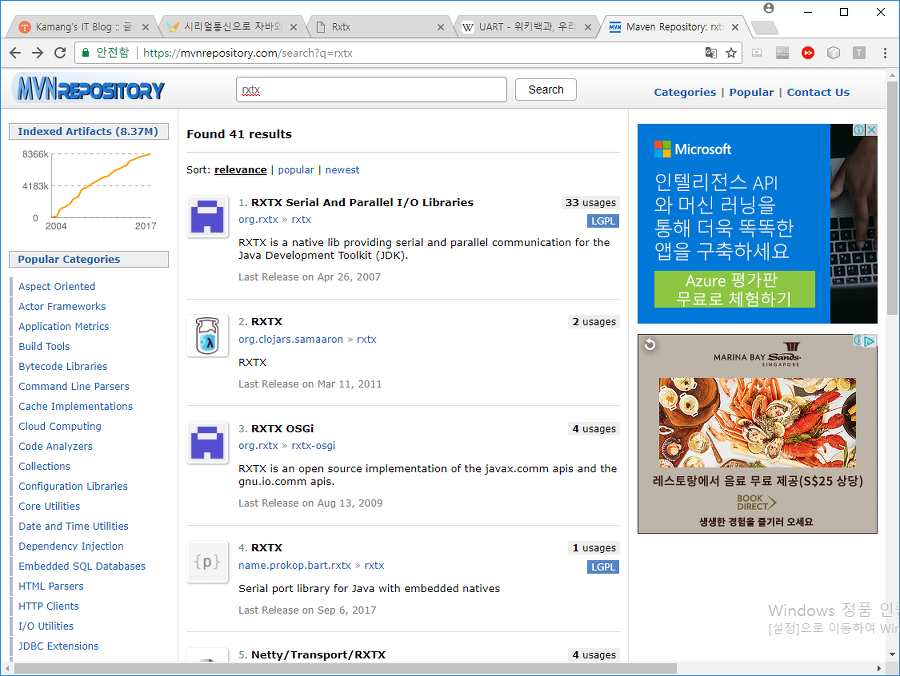Open the Contact Us link
The height and width of the screenshot is (676, 900).
(x=818, y=92)
